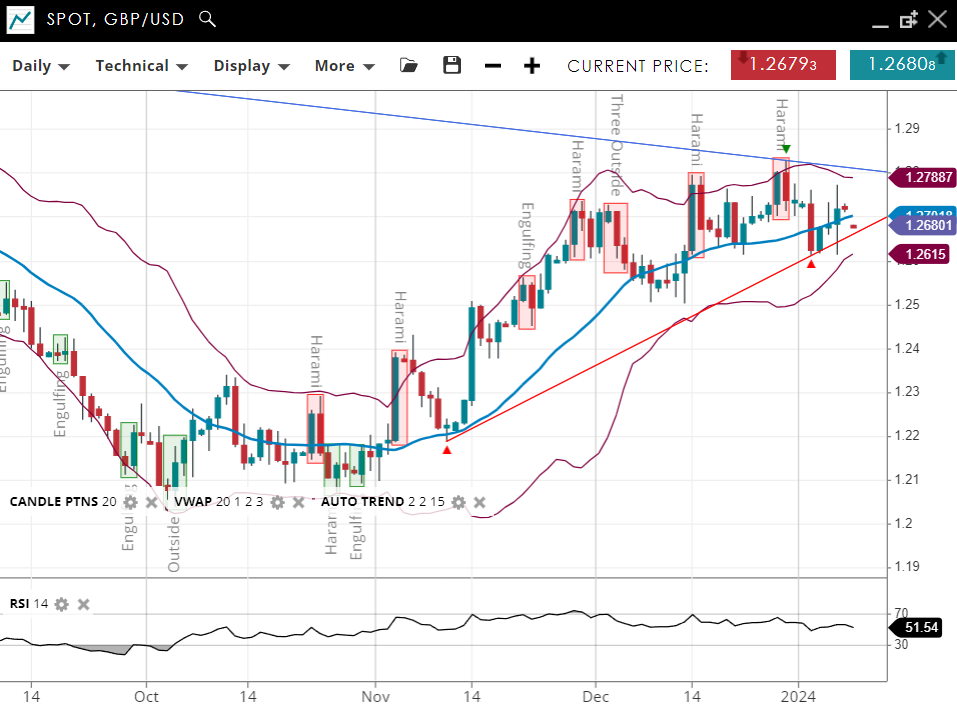Remove the CANDLE PTNS indicator
The image size is (957, 712).
coord(151,502)
